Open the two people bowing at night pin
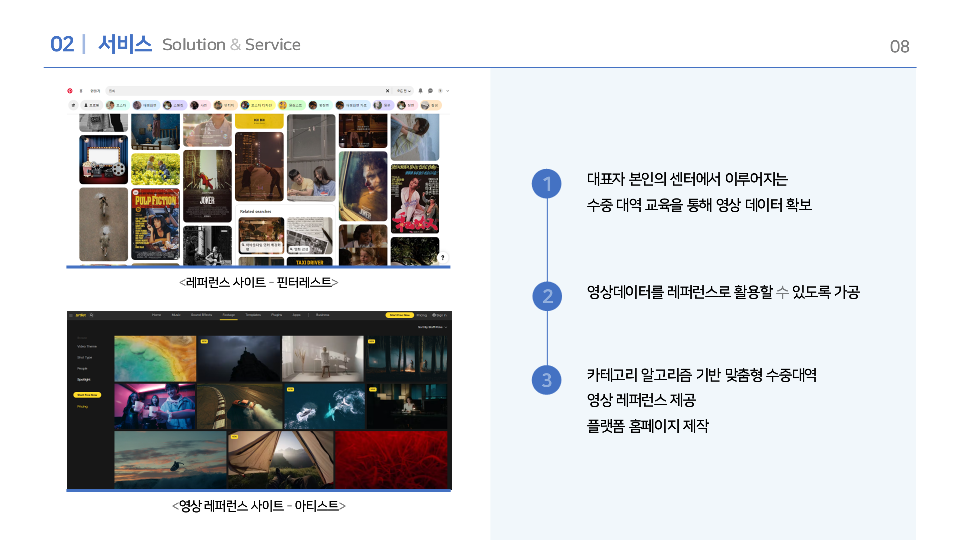 click(x=259, y=167)
